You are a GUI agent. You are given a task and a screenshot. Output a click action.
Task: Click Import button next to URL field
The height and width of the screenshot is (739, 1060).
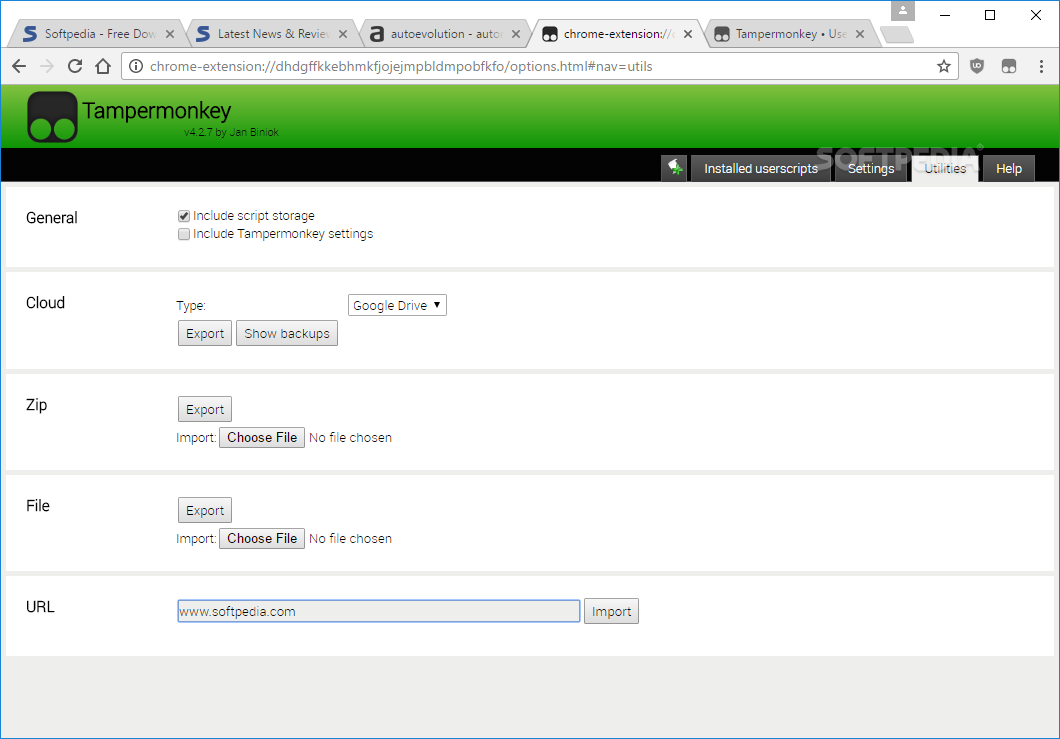pyautogui.click(x=611, y=611)
